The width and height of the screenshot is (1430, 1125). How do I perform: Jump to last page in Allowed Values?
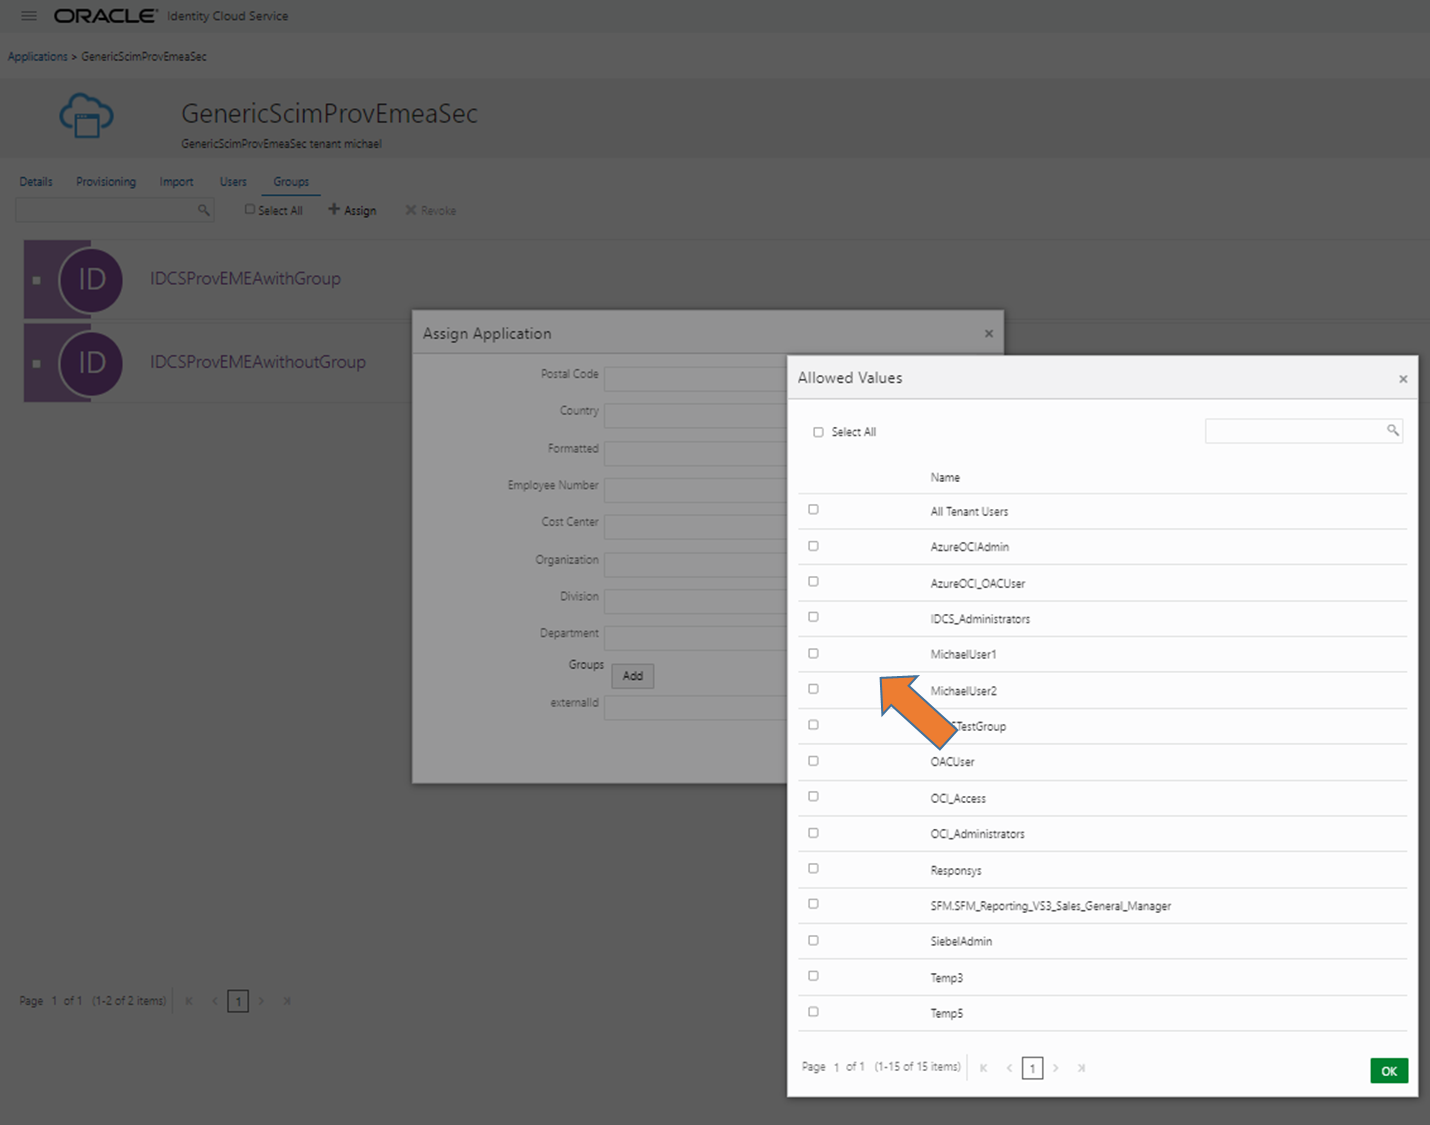tap(1081, 1068)
